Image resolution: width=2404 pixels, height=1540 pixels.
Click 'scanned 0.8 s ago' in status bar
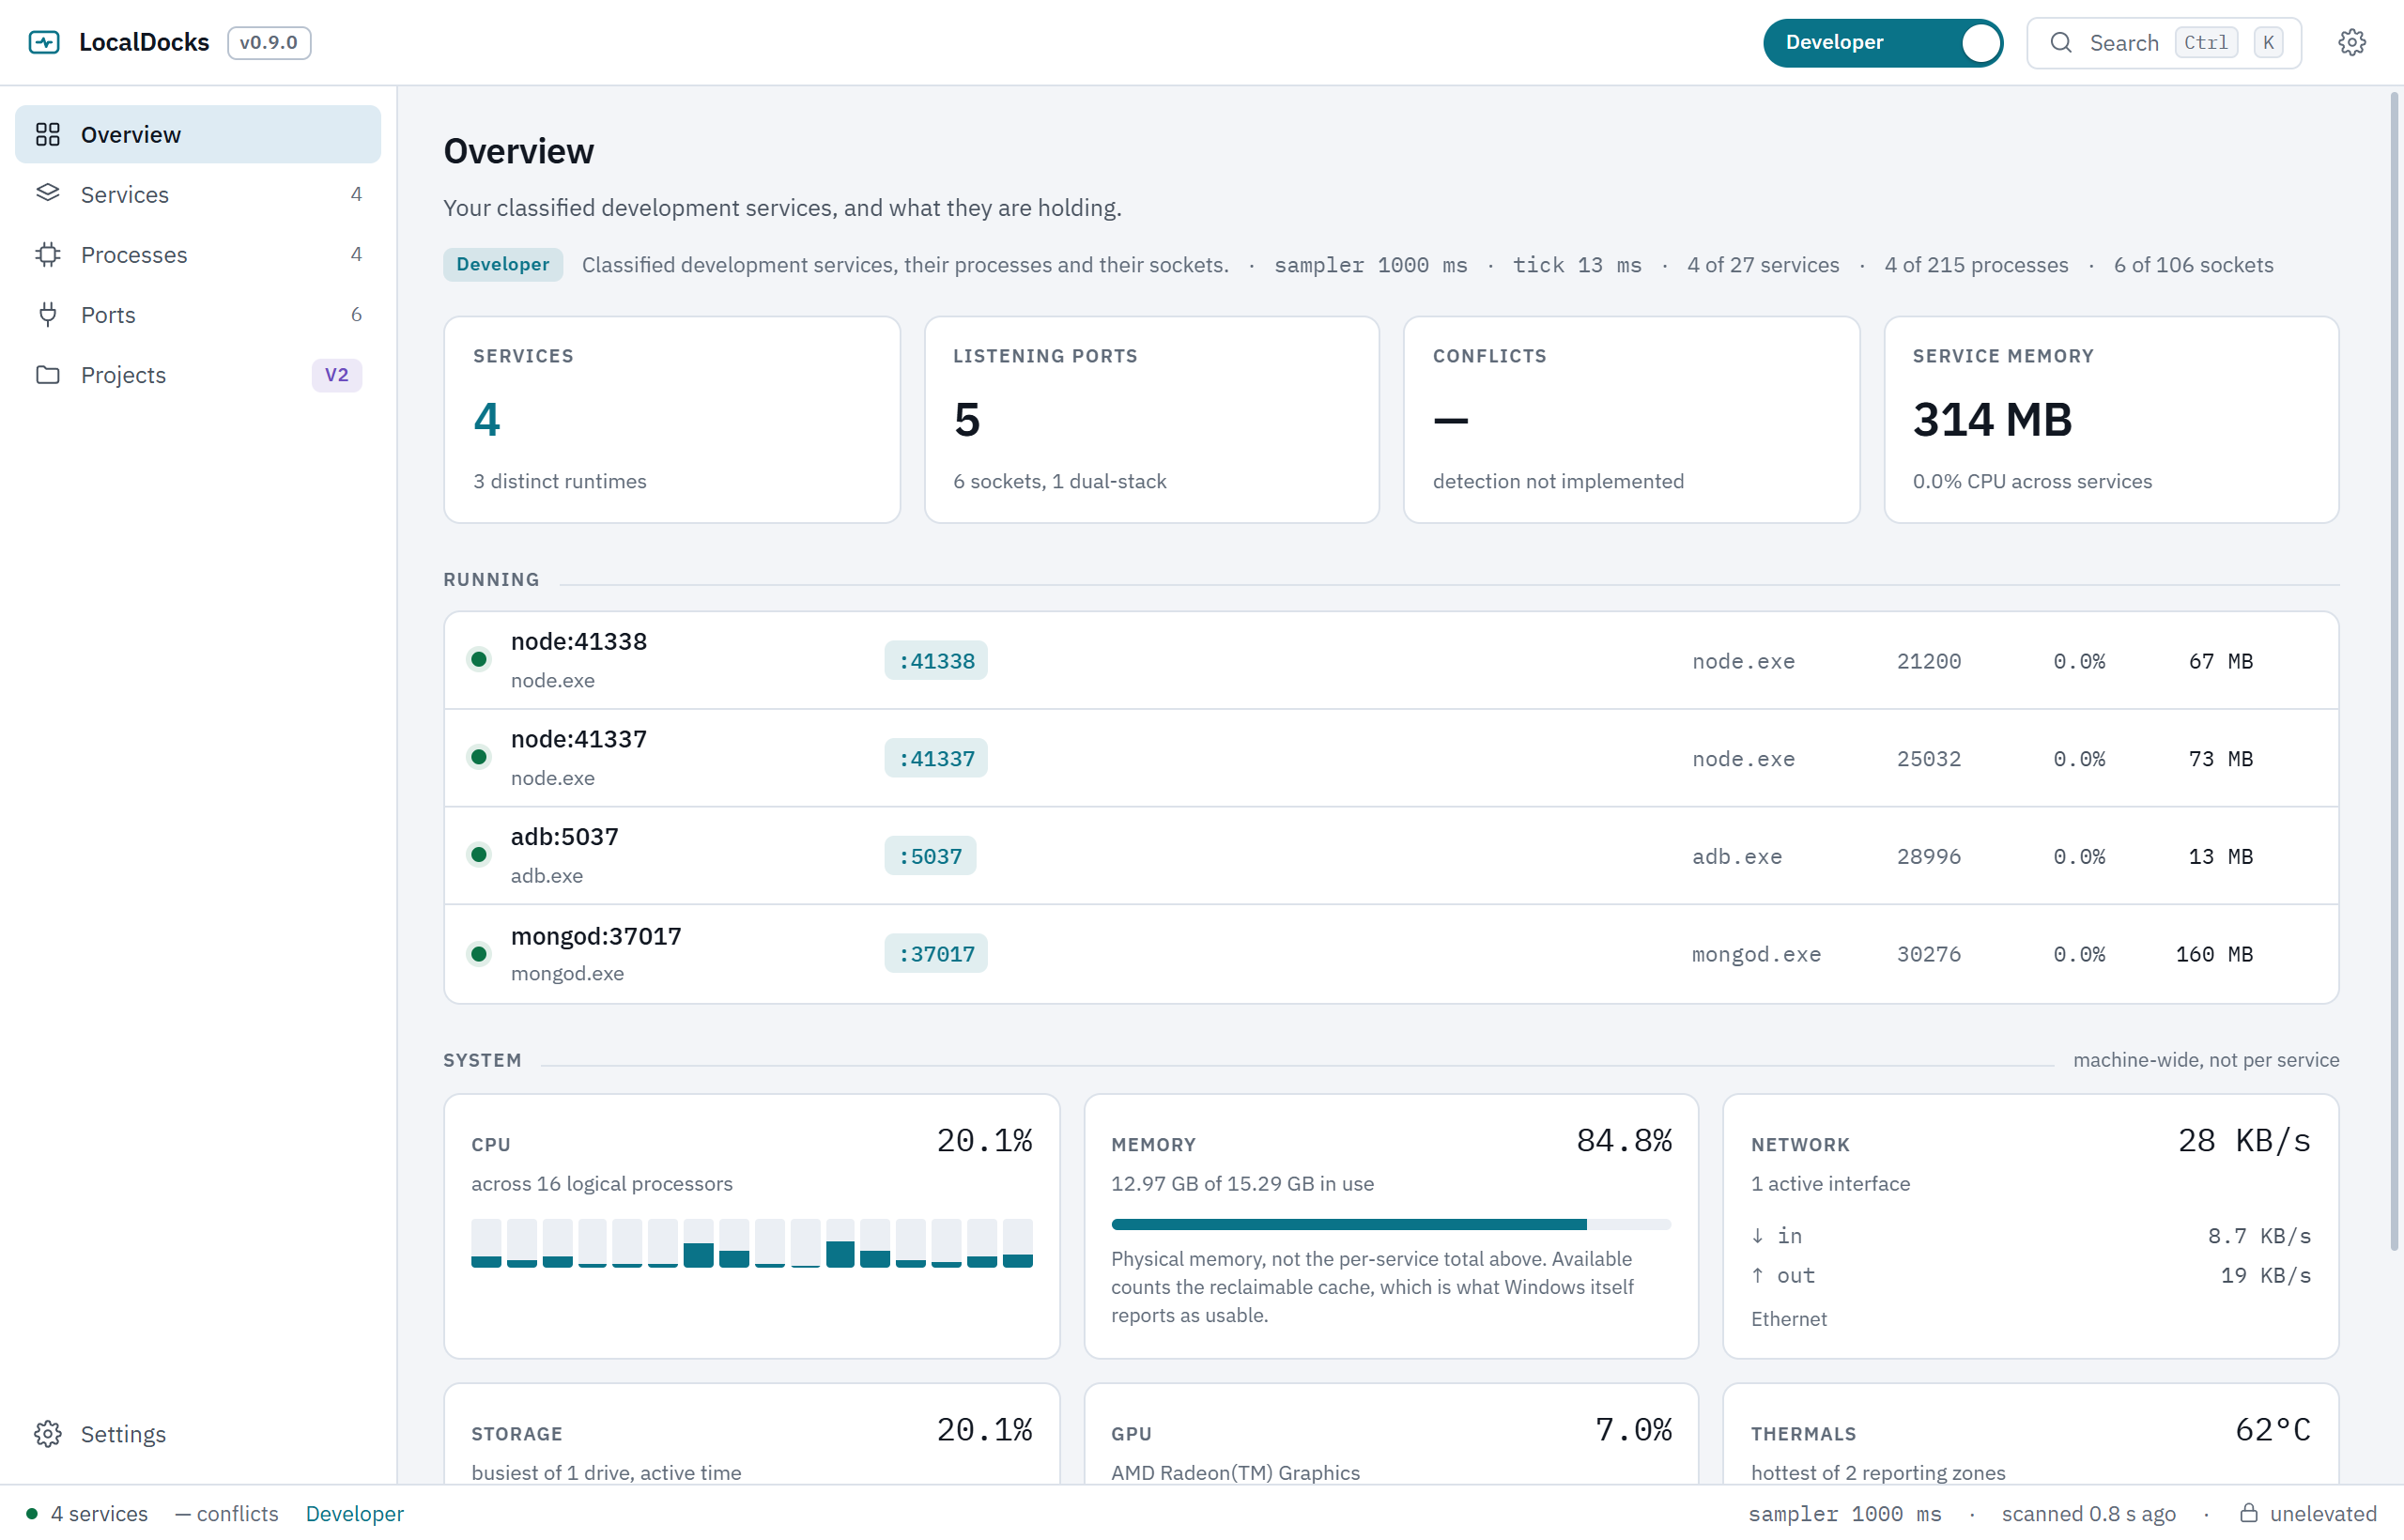point(2088,1513)
